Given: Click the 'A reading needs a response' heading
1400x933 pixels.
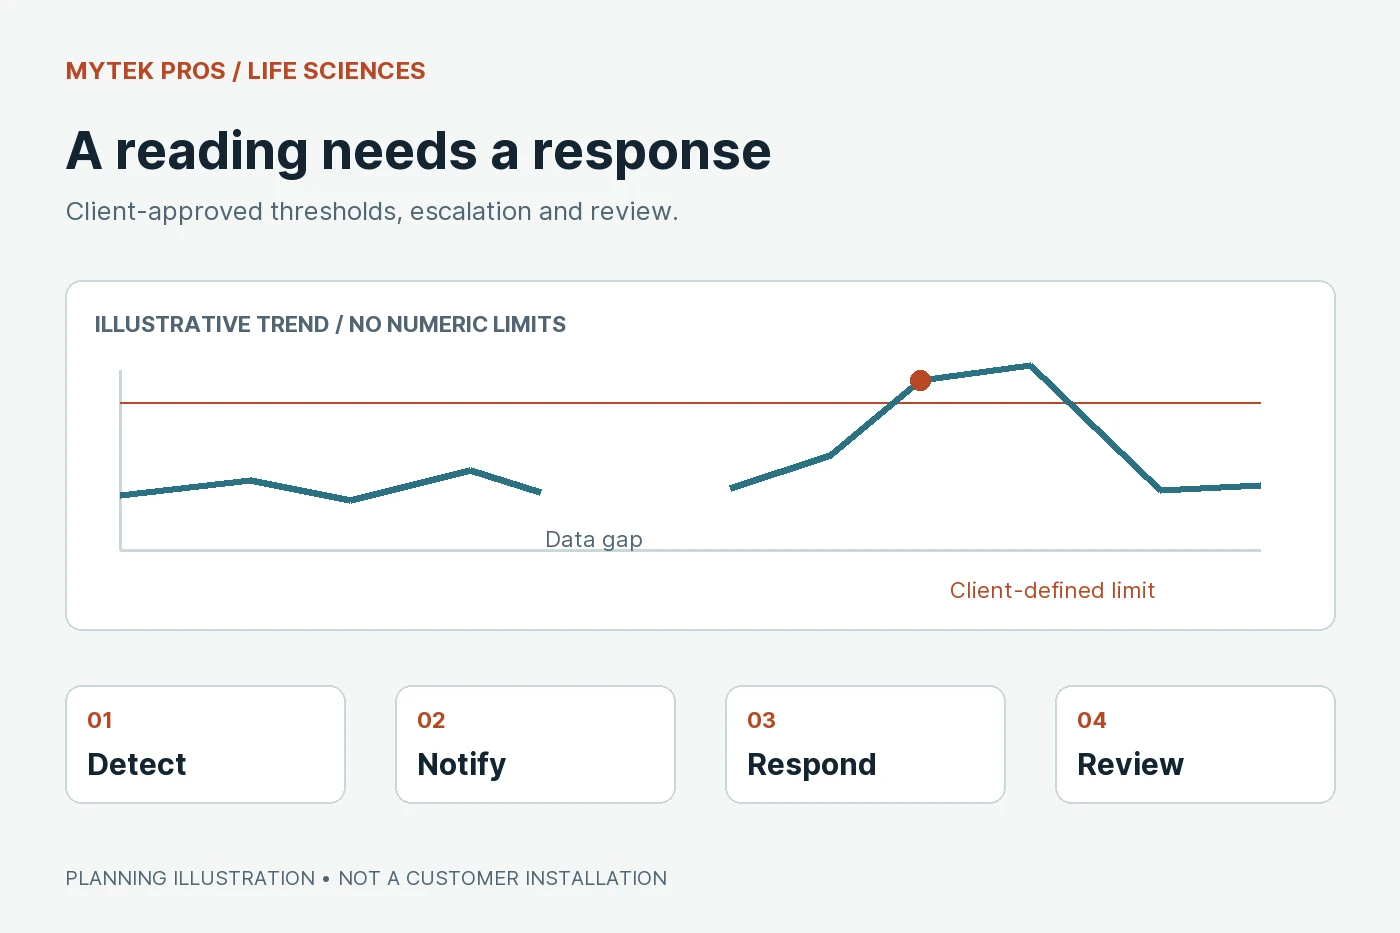Looking at the screenshot, I should 418,151.
